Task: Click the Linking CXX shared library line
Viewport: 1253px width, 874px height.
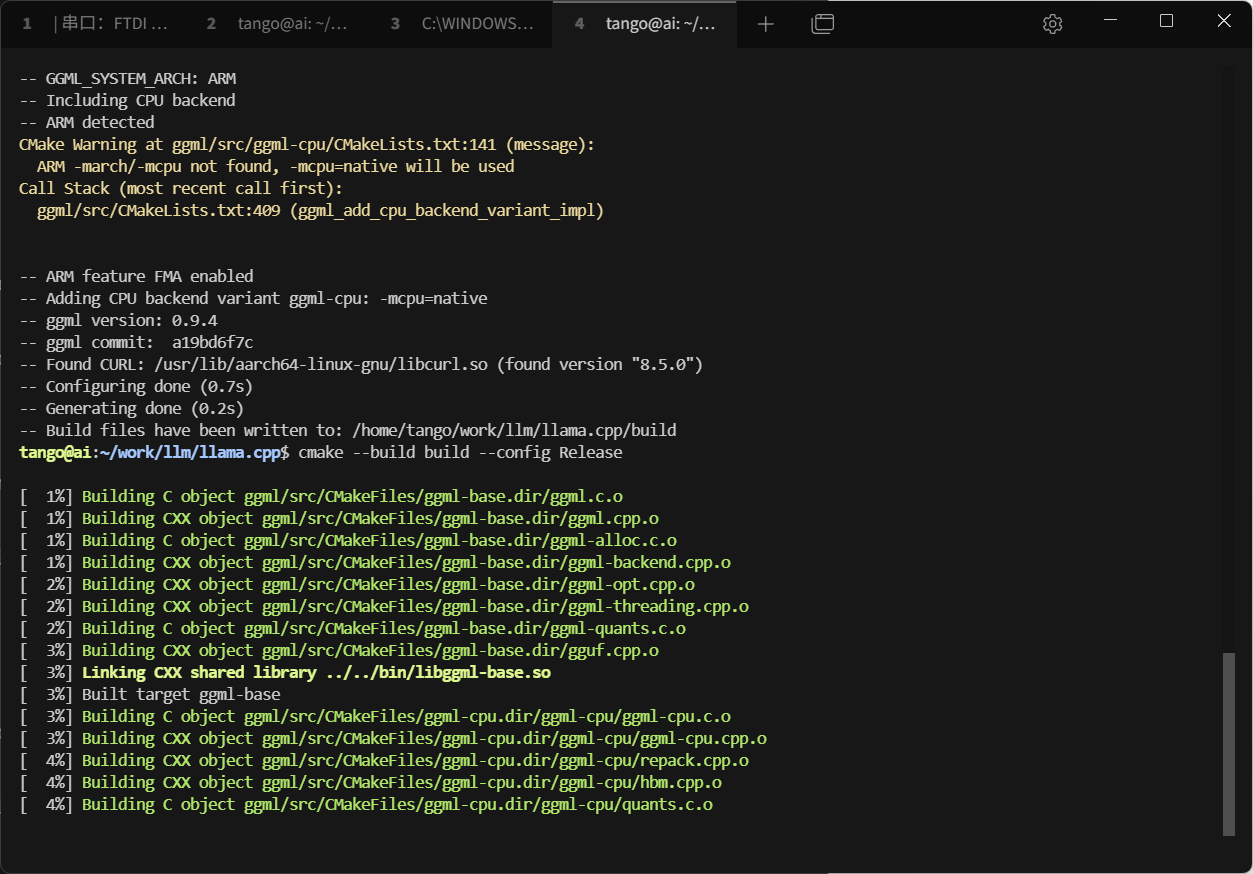Action: pyautogui.click(x=316, y=673)
